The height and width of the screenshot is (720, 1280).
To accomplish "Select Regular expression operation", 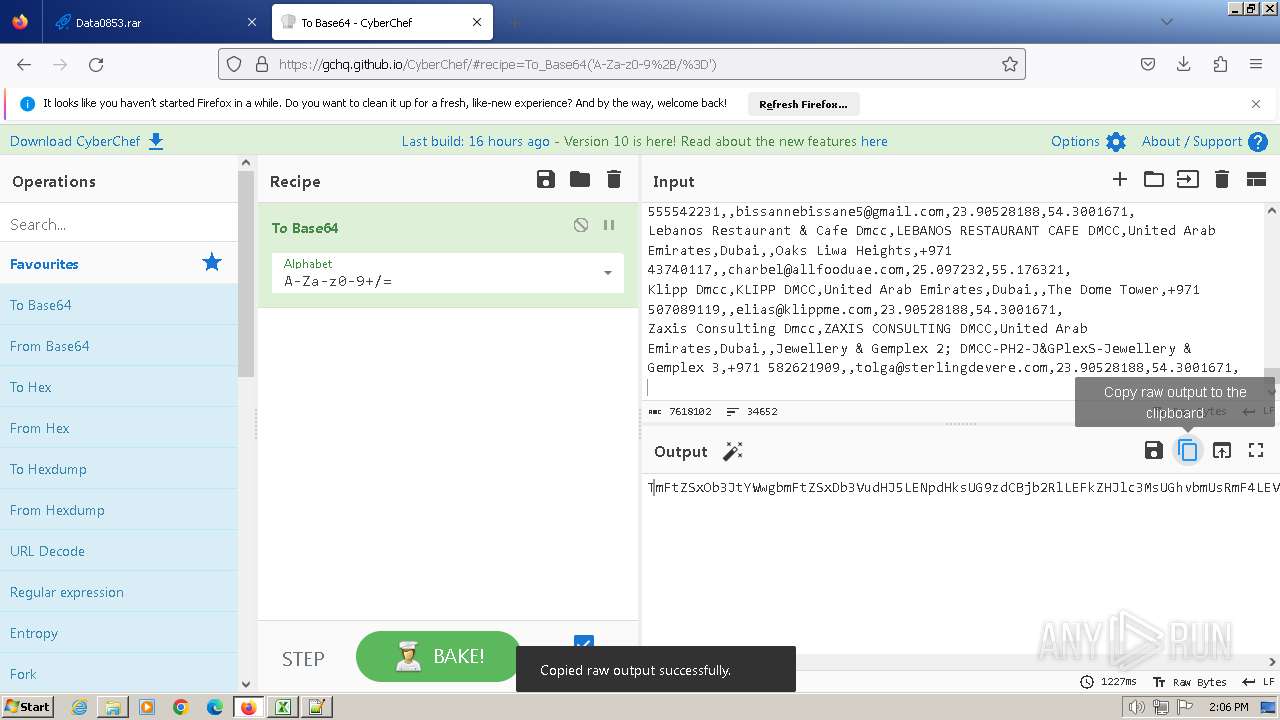I will pos(118,592).
